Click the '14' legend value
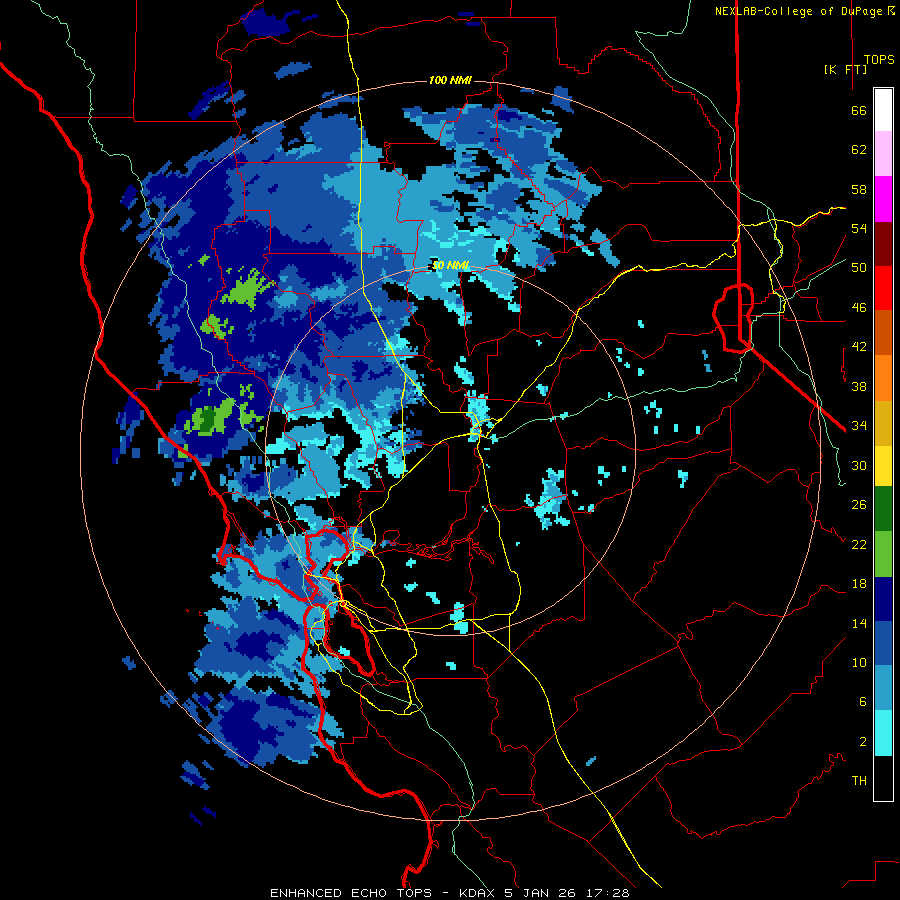 [859, 623]
